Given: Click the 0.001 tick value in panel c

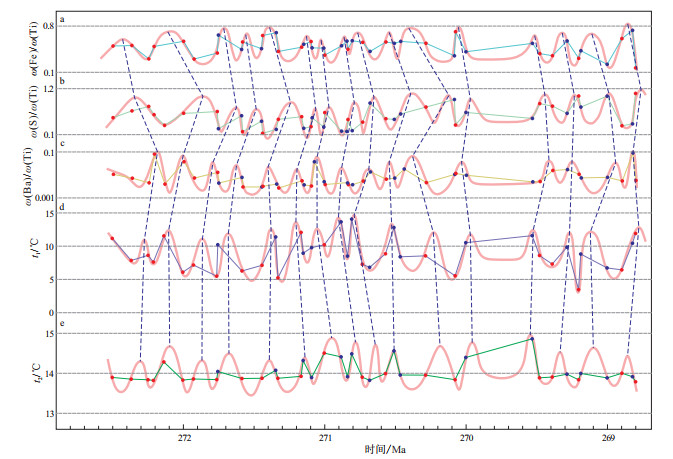Looking at the screenshot, I should [45, 198].
